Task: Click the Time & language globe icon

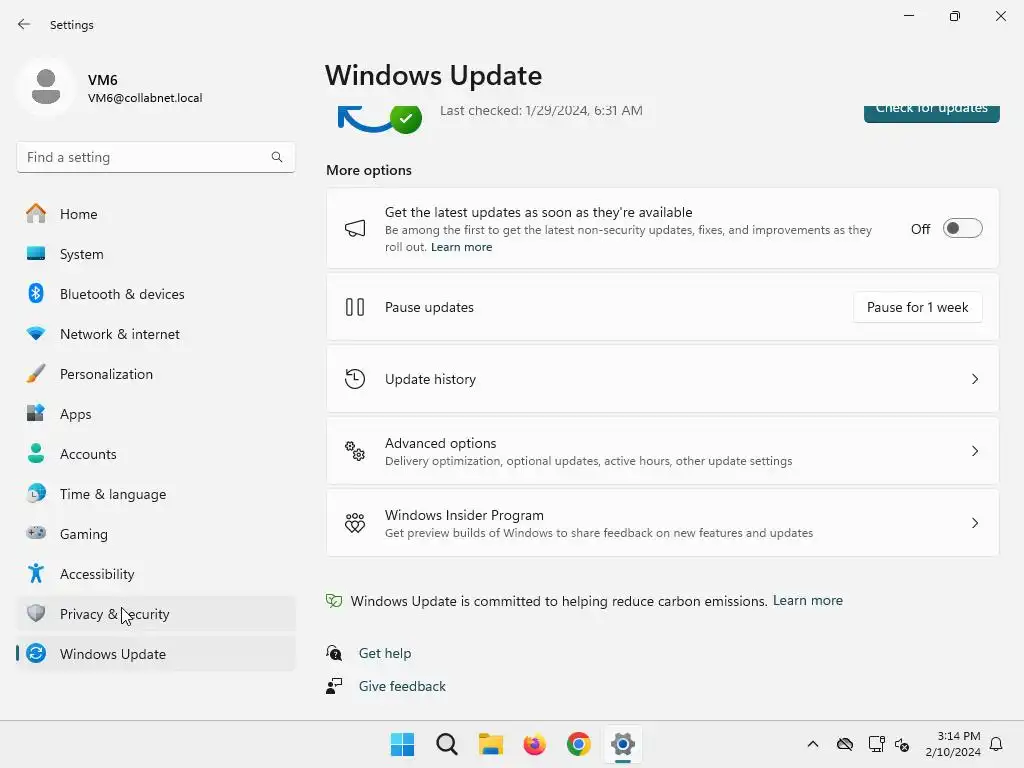Action: coord(36,493)
